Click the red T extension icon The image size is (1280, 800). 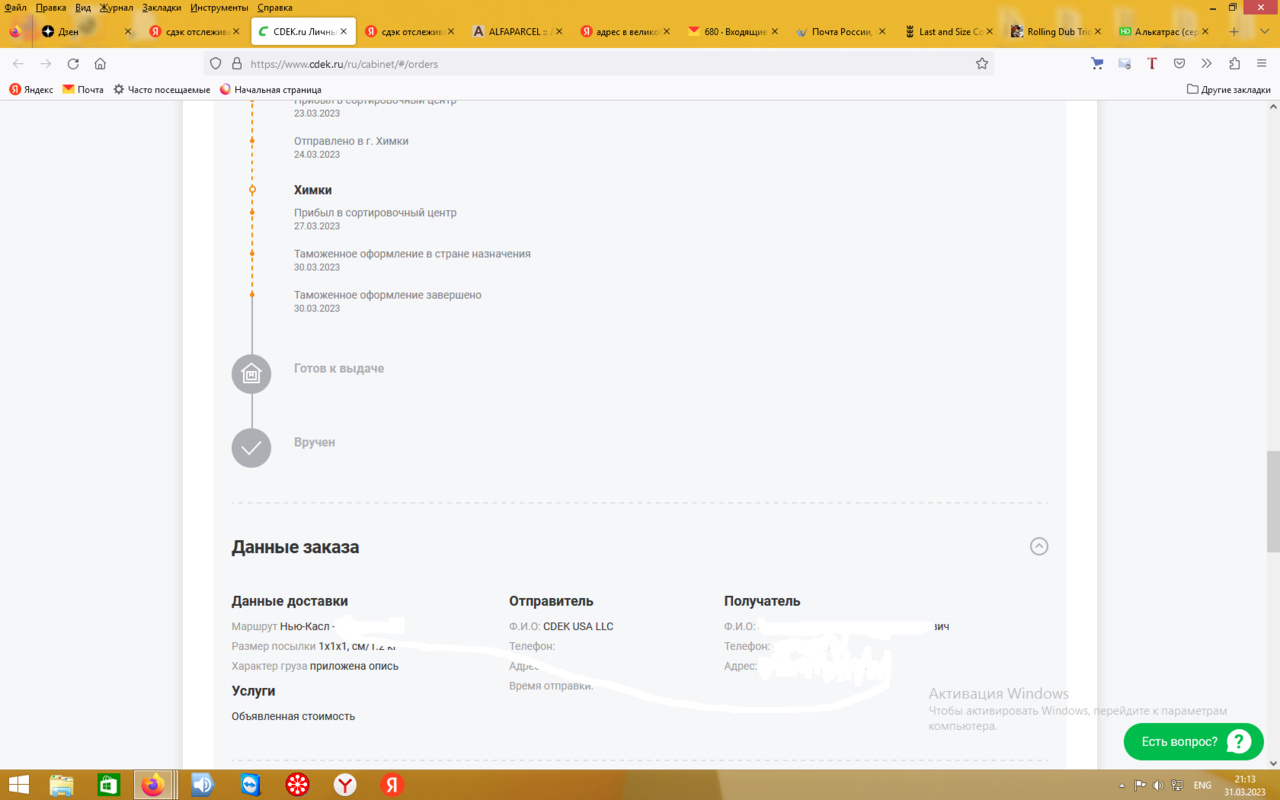tap(1152, 64)
